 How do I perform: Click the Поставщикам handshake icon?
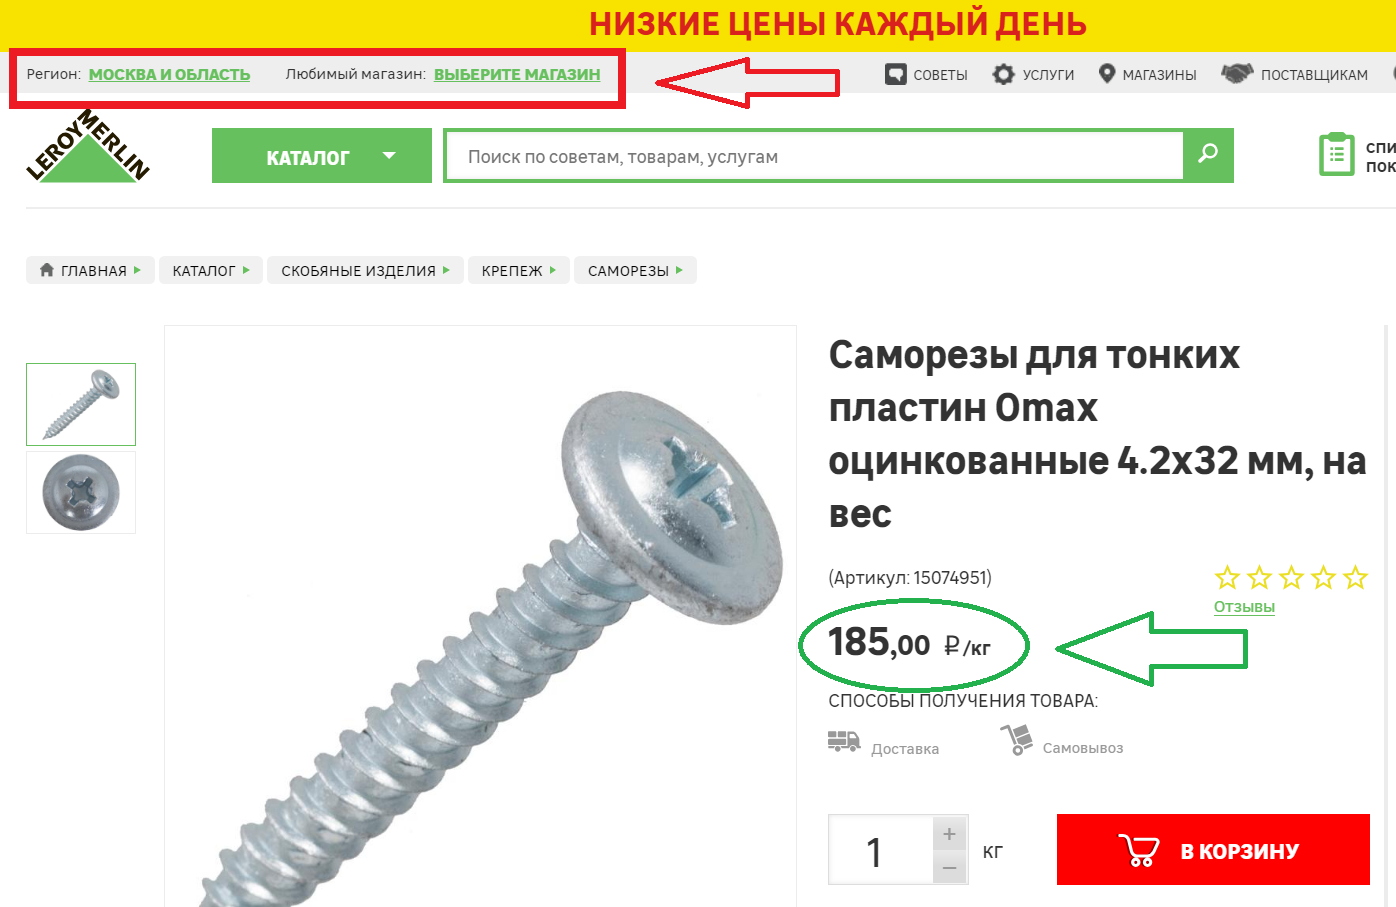coord(1237,74)
